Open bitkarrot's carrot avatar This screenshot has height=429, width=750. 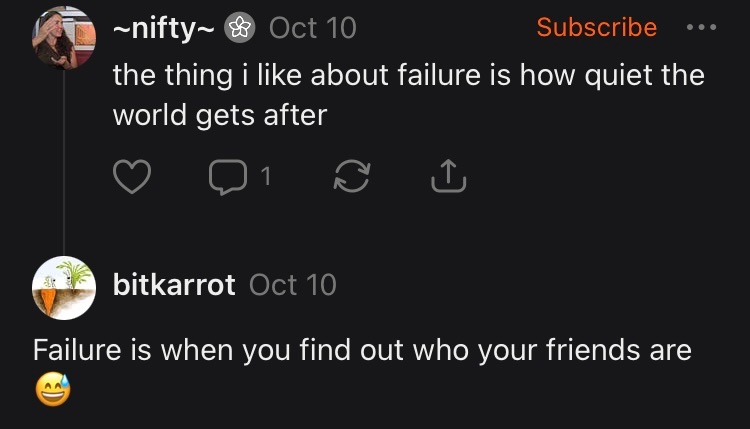click(63, 287)
